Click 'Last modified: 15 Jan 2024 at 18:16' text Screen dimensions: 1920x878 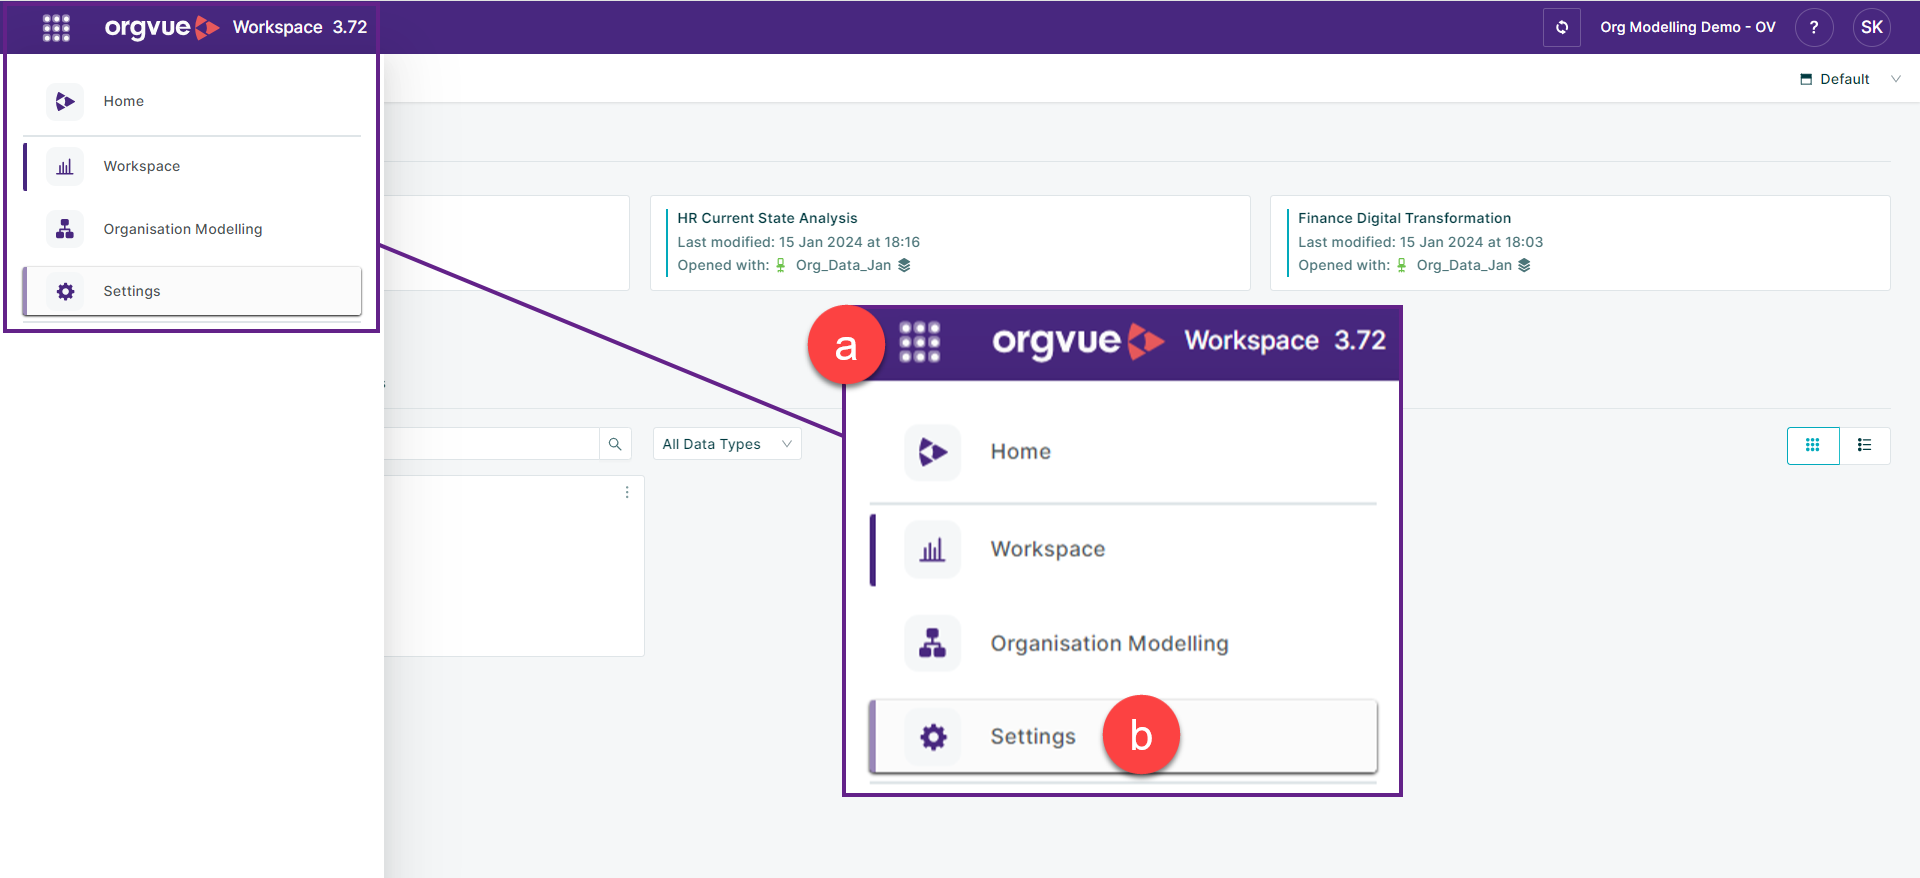click(x=798, y=242)
